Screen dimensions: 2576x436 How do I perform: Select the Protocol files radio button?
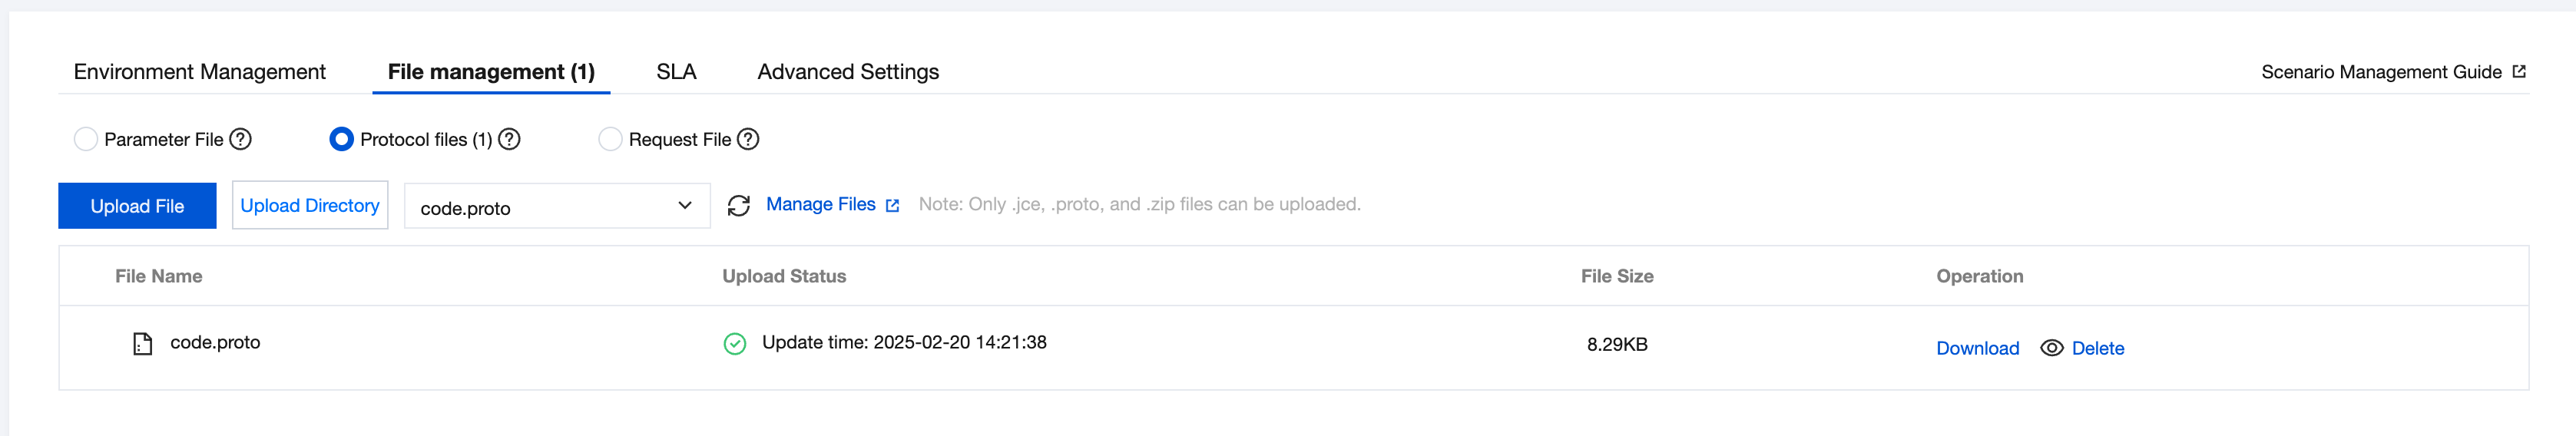click(341, 139)
